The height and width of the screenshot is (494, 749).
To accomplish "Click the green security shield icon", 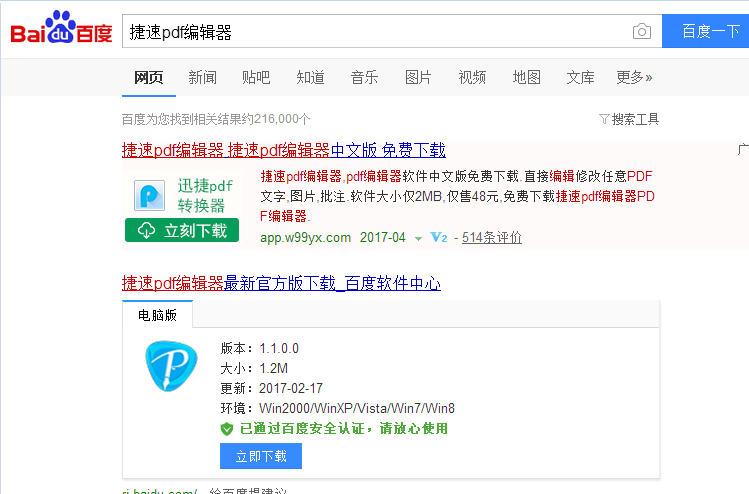I will (x=227, y=429).
